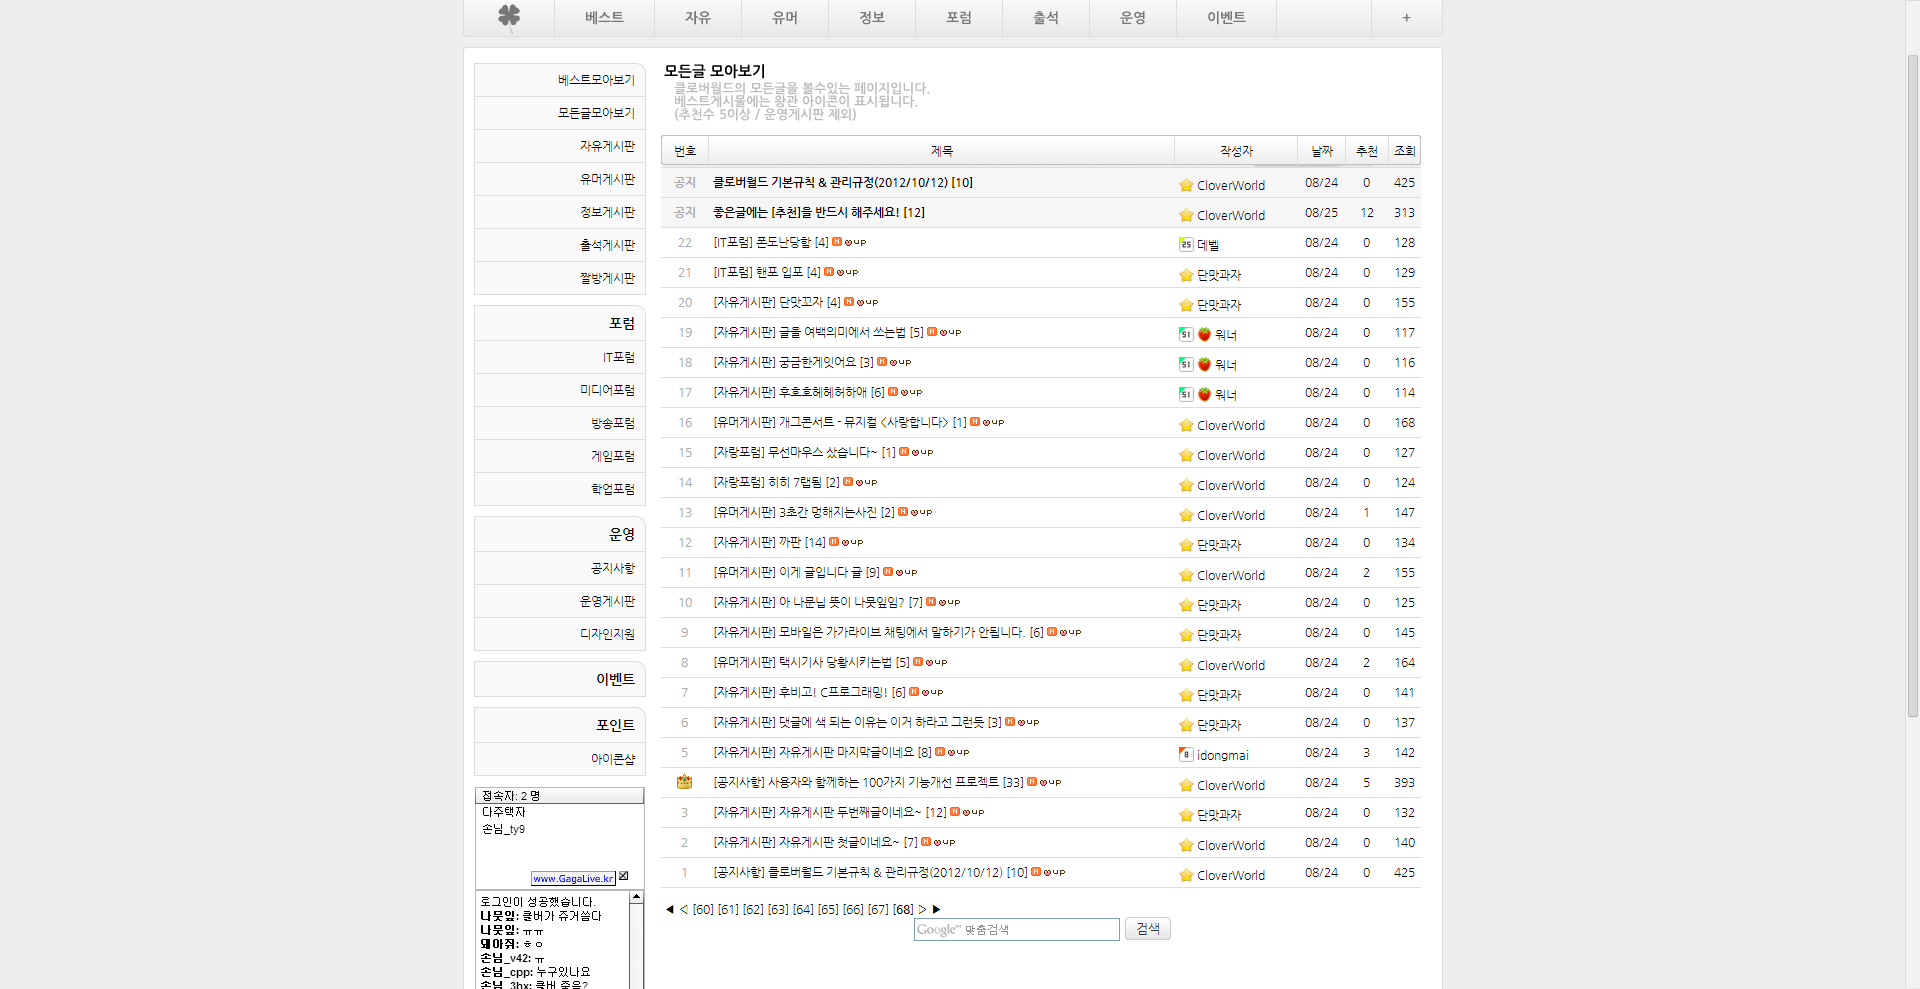The height and width of the screenshot is (989, 1920).
Task: Go to page [64] in pagination
Action: tap(803, 909)
